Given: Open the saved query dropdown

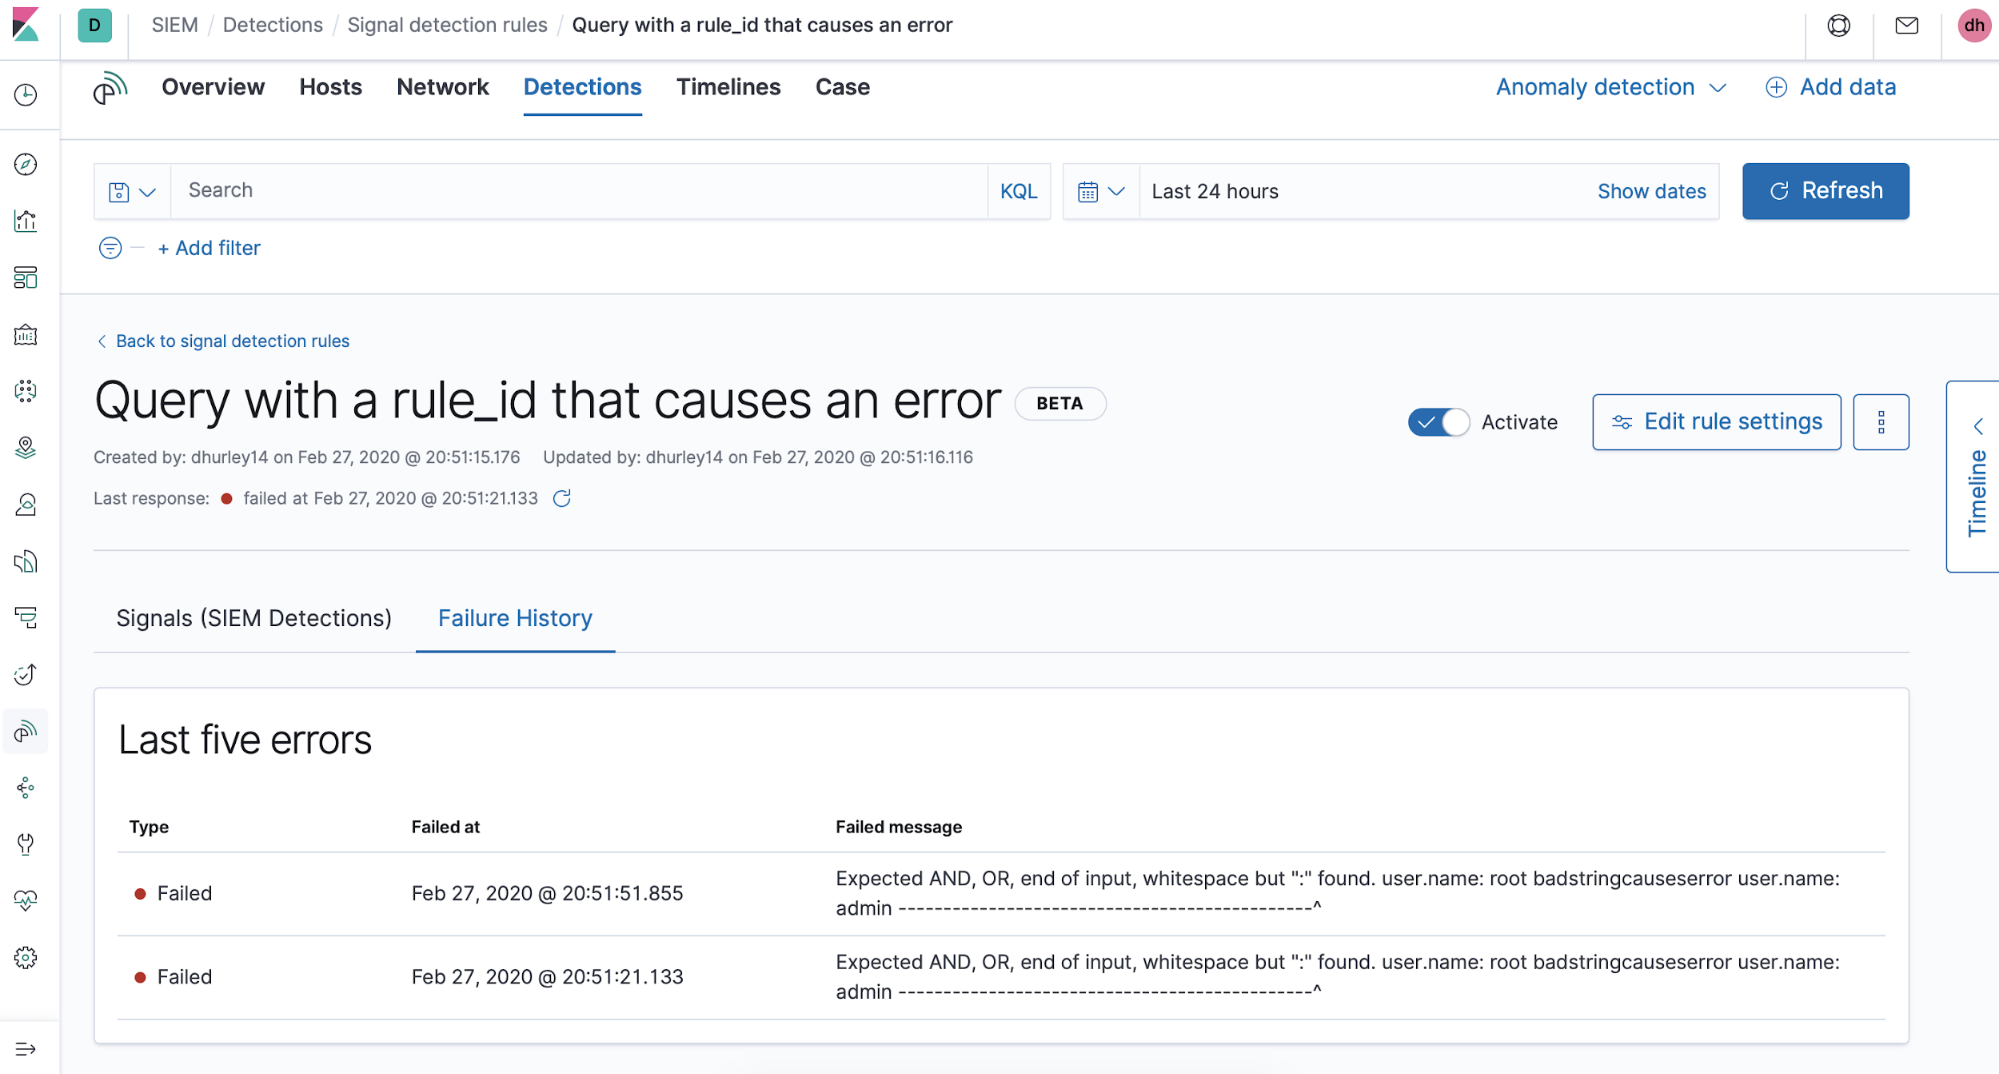Looking at the screenshot, I should pos(132,191).
